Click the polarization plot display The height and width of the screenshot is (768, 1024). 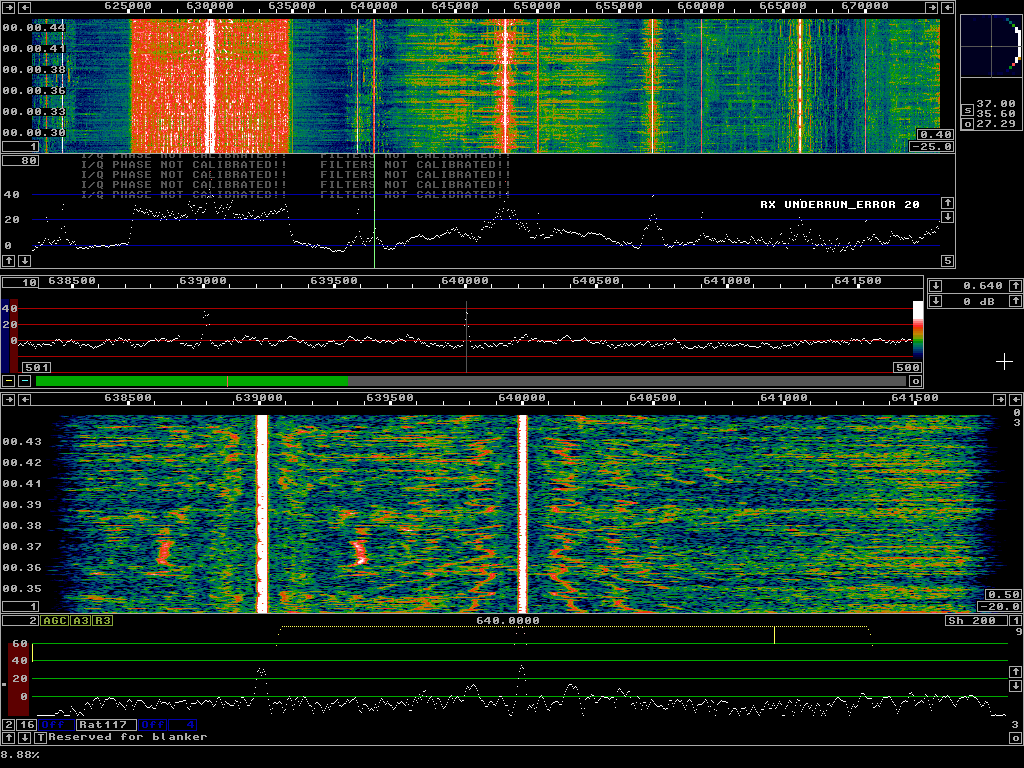click(x=991, y=46)
